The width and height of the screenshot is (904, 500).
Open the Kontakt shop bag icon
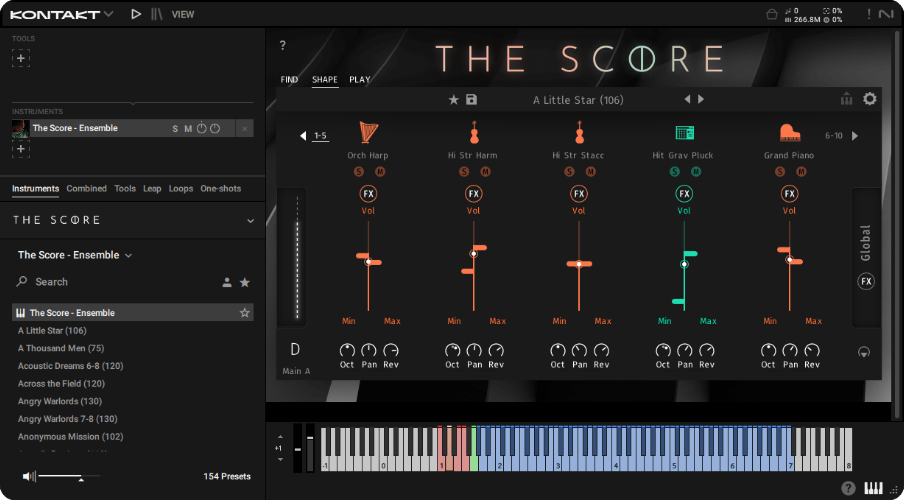click(771, 14)
